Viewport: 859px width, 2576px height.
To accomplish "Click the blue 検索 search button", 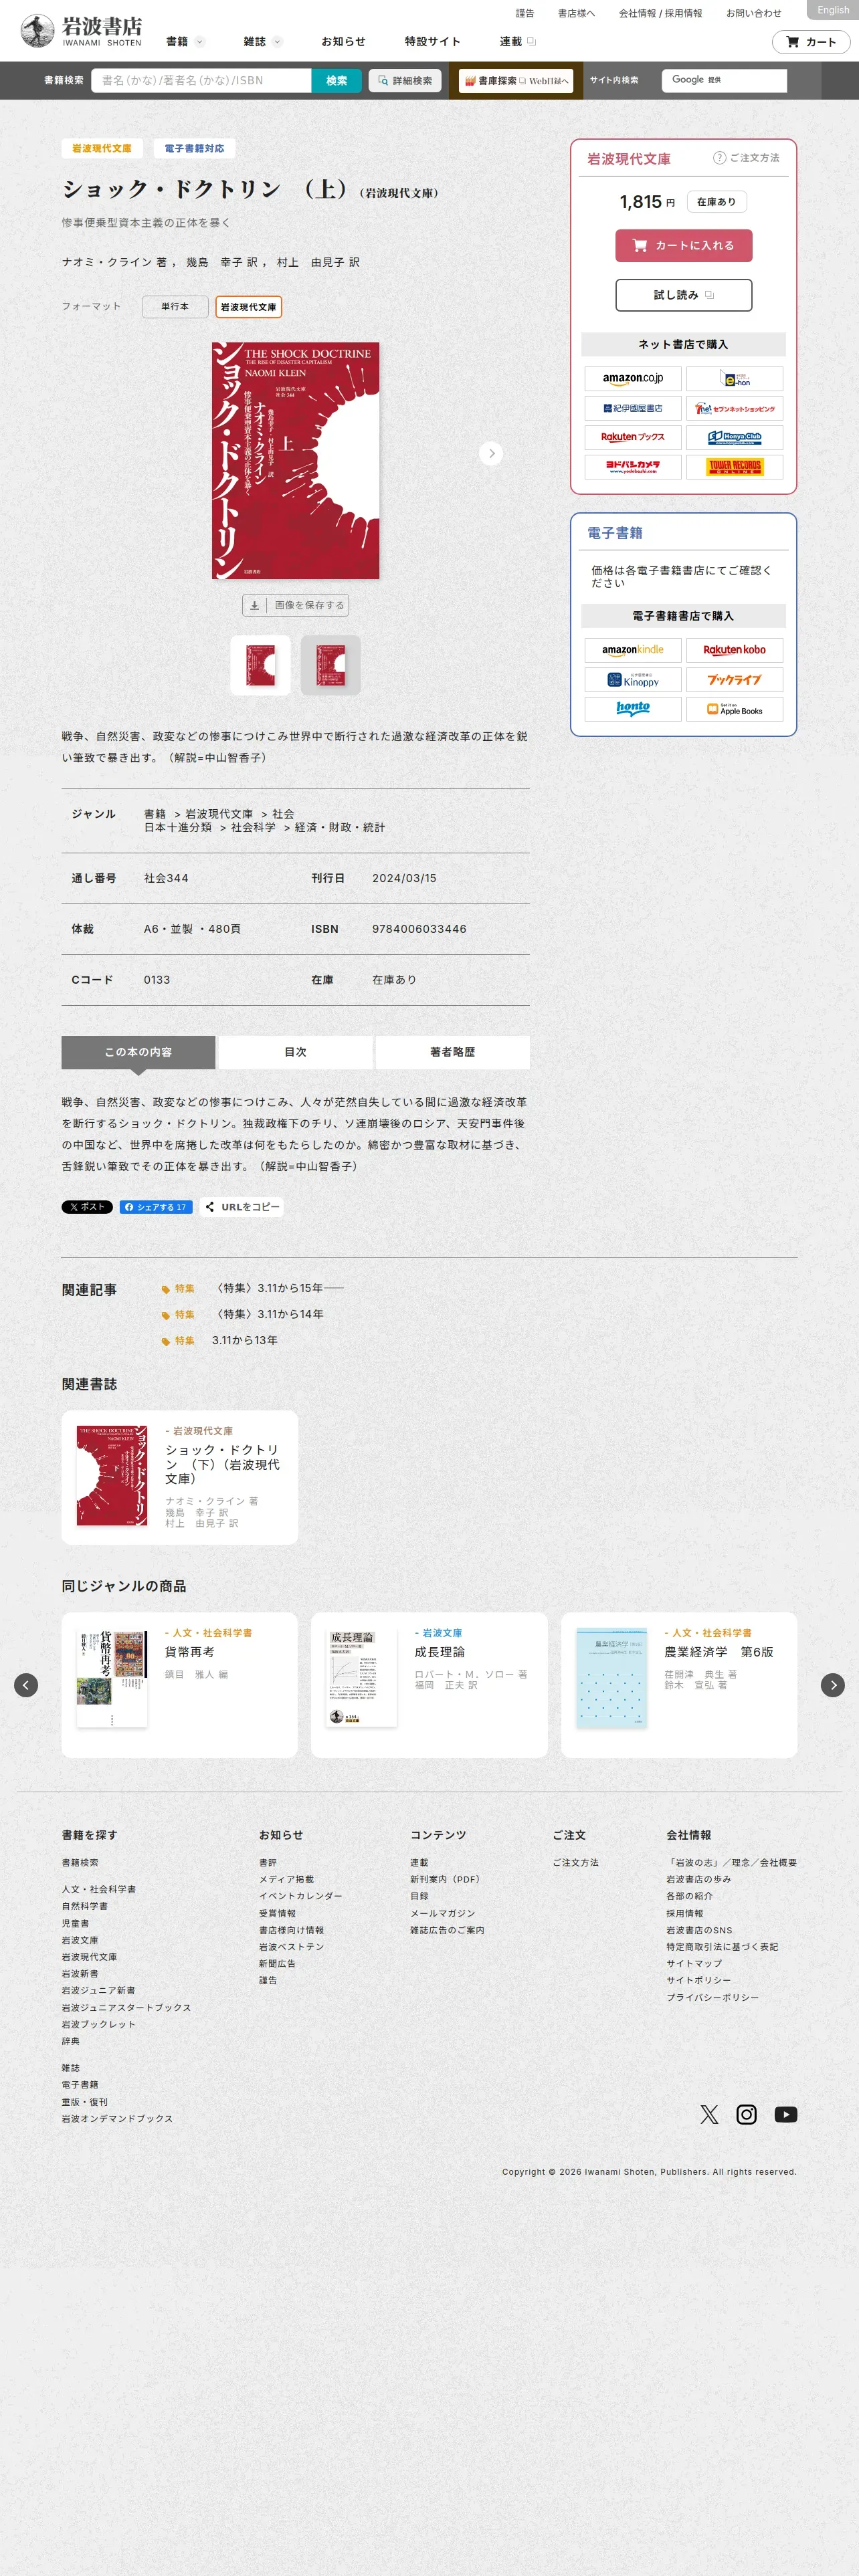I will (x=336, y=81).
